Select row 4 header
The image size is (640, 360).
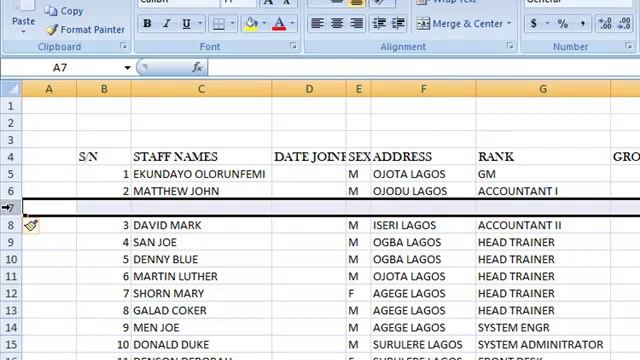tap(11, 157)
